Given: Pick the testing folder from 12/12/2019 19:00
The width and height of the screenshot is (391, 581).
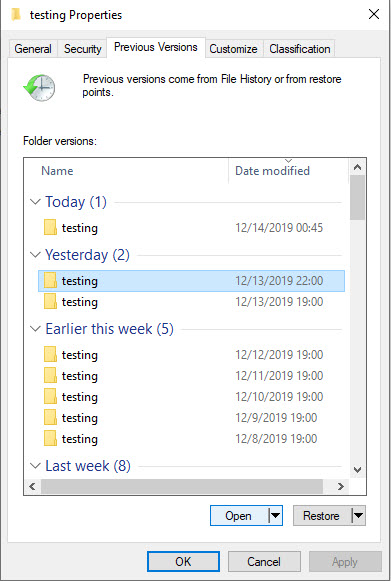Looking at the screenshot, I should coord(191,355).
